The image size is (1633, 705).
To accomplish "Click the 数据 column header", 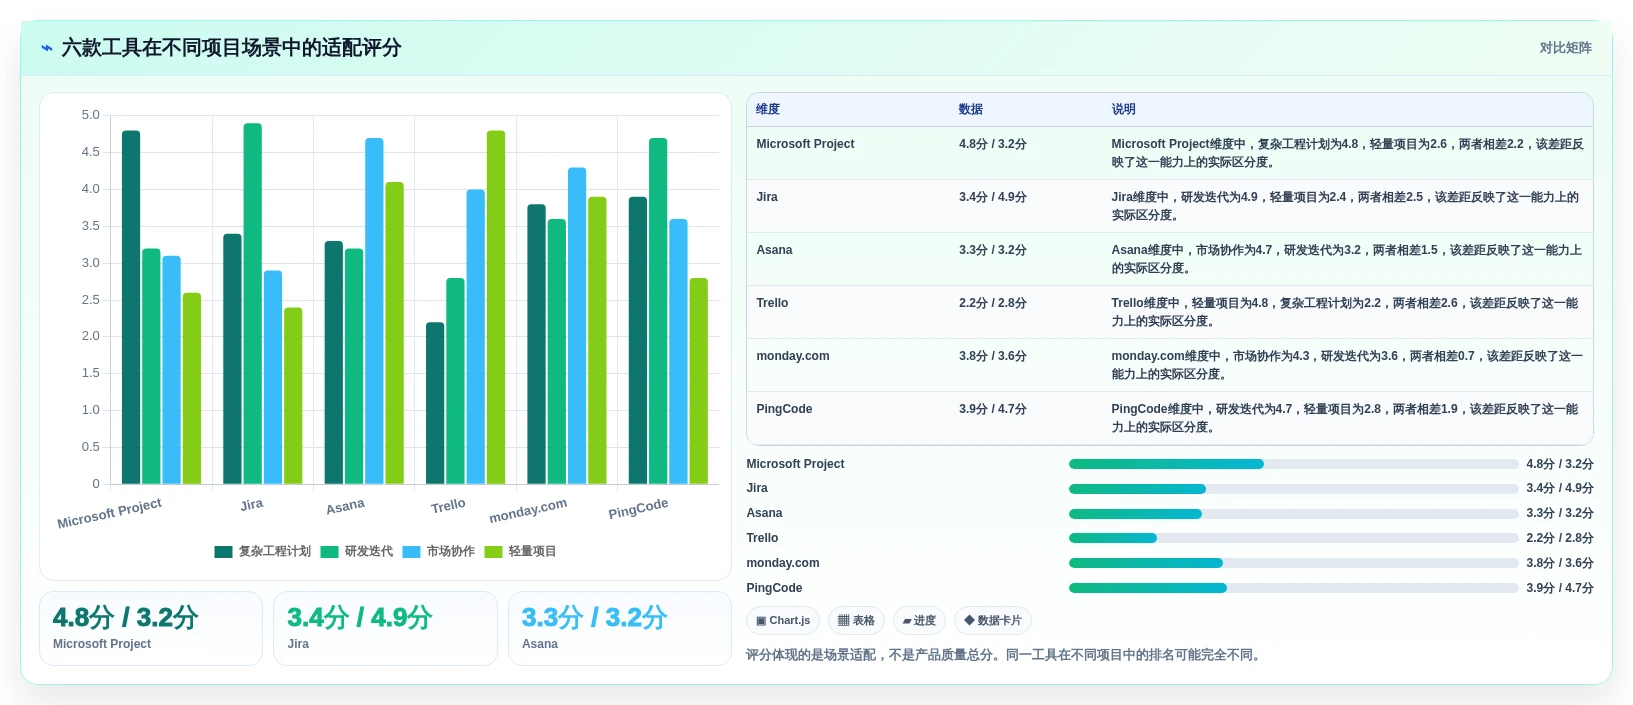I will [971, 110].
